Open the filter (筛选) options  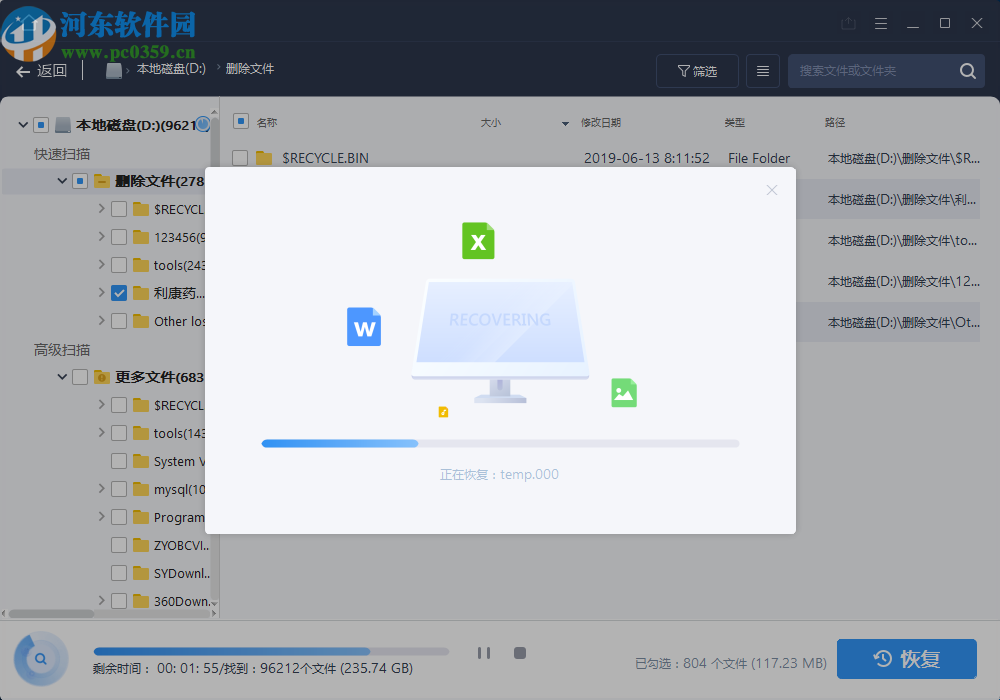click(x=697, y=71)
